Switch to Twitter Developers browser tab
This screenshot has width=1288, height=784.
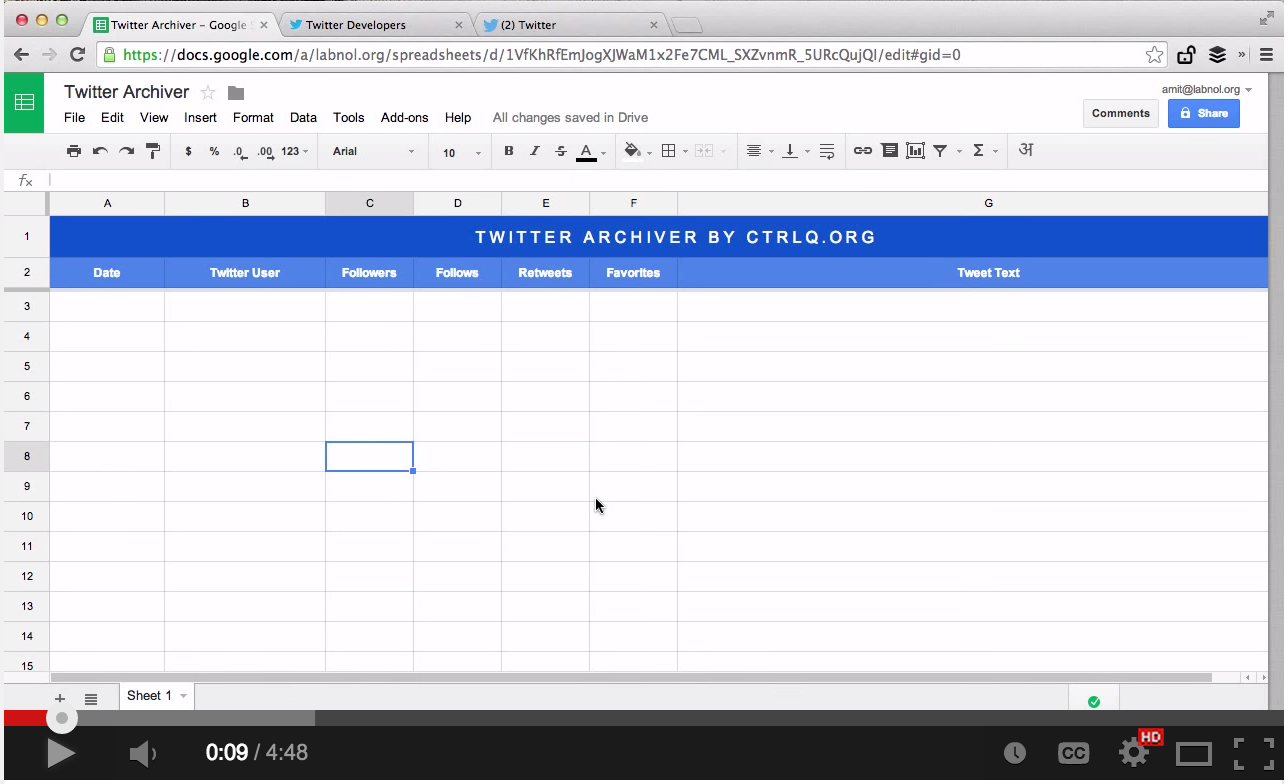click(x=376, y=24)
